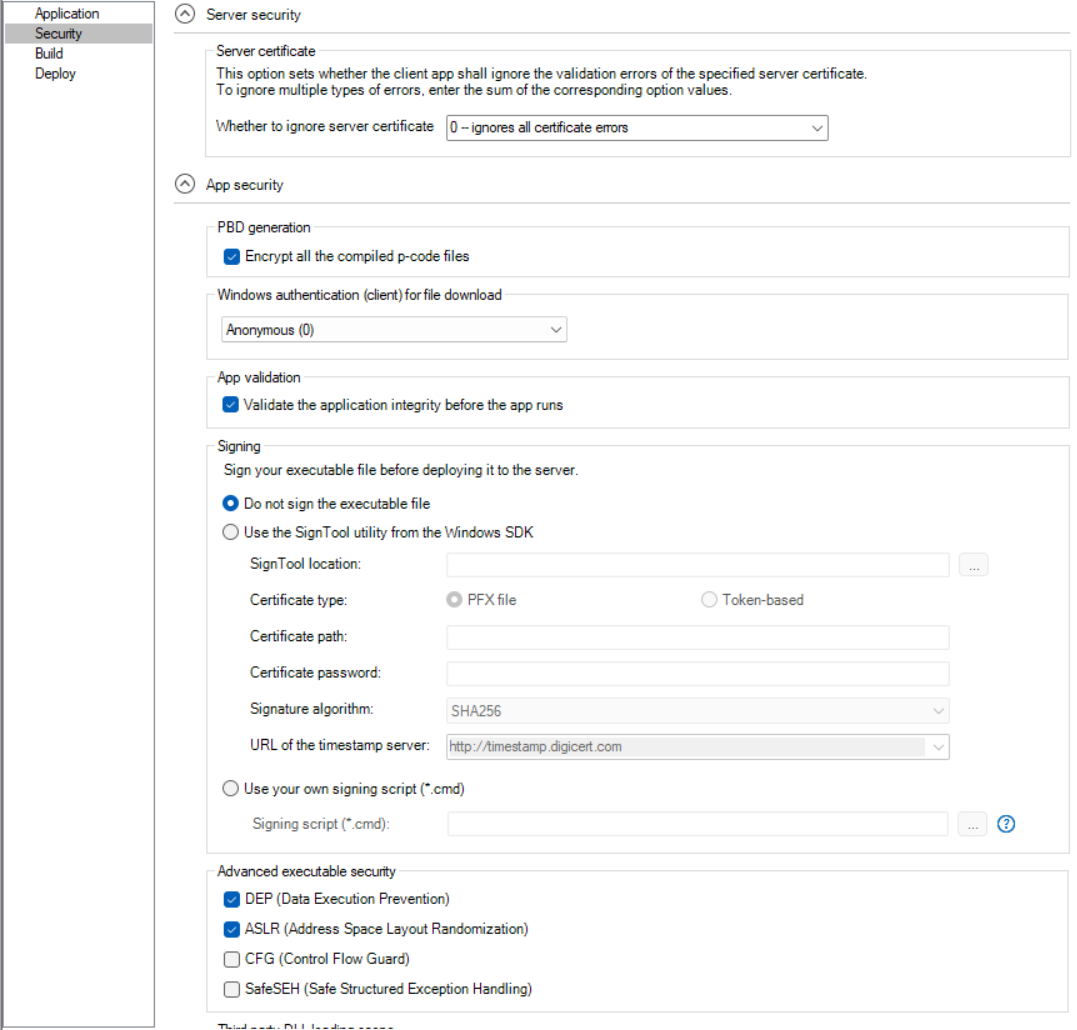This screenshot has width=1077, height=1030.
Task: Open the Windows authentication Anonymous dropdown
Action: coord(393,330)
